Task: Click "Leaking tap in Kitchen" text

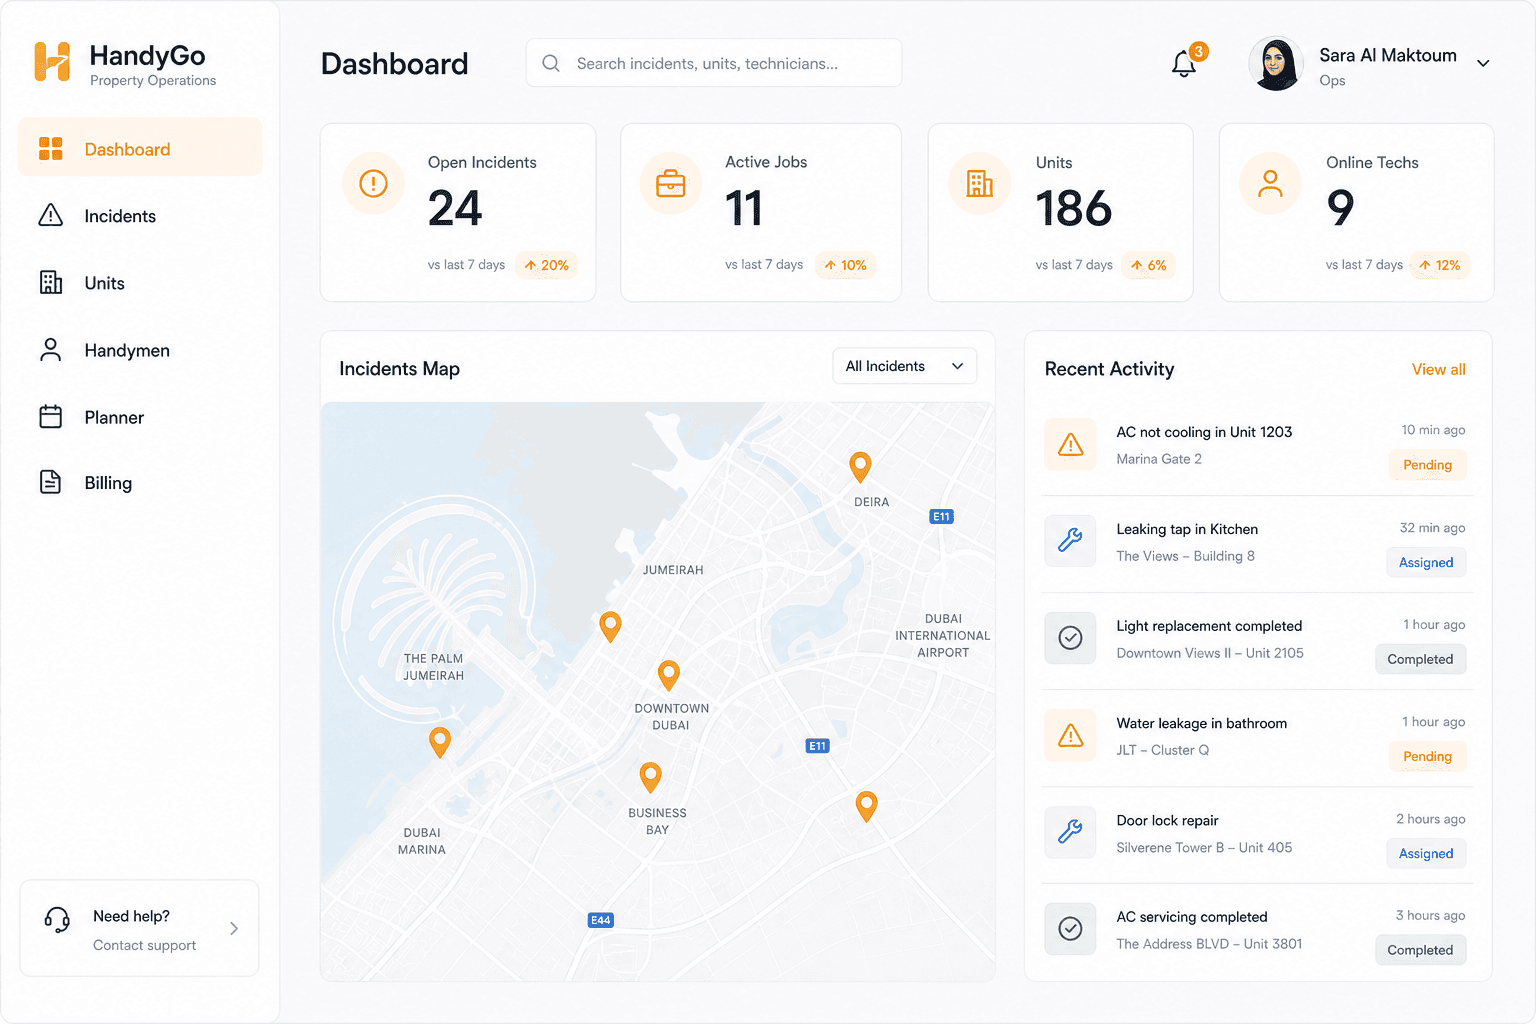Action: click(x=1187, y=529)
